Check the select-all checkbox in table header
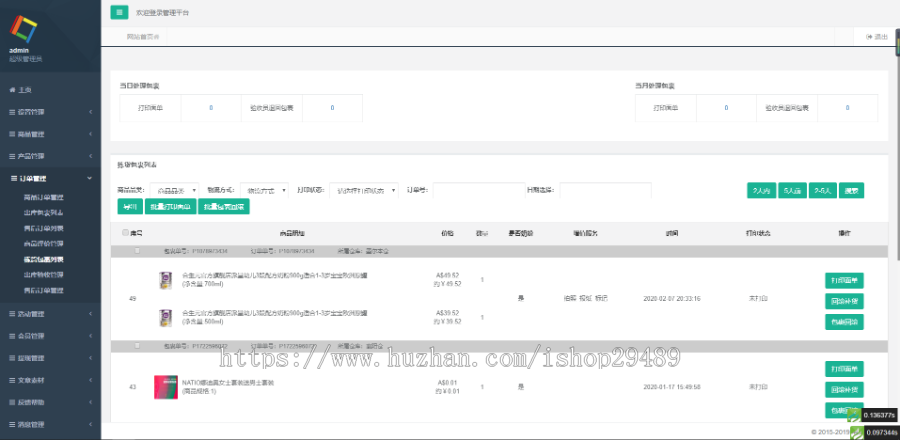The height and width of the screenshot is (440, 900). [x=125, y=233]
